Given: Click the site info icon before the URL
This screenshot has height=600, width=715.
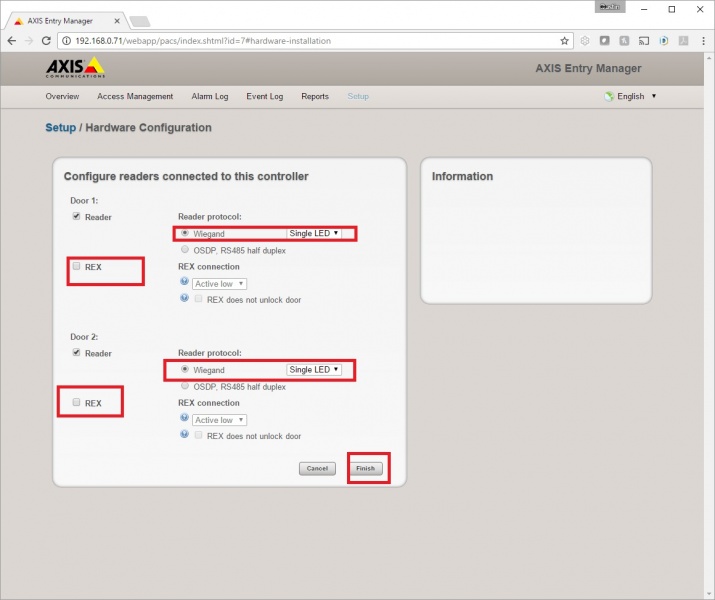Looking at the screenshot, I should 67,41.
